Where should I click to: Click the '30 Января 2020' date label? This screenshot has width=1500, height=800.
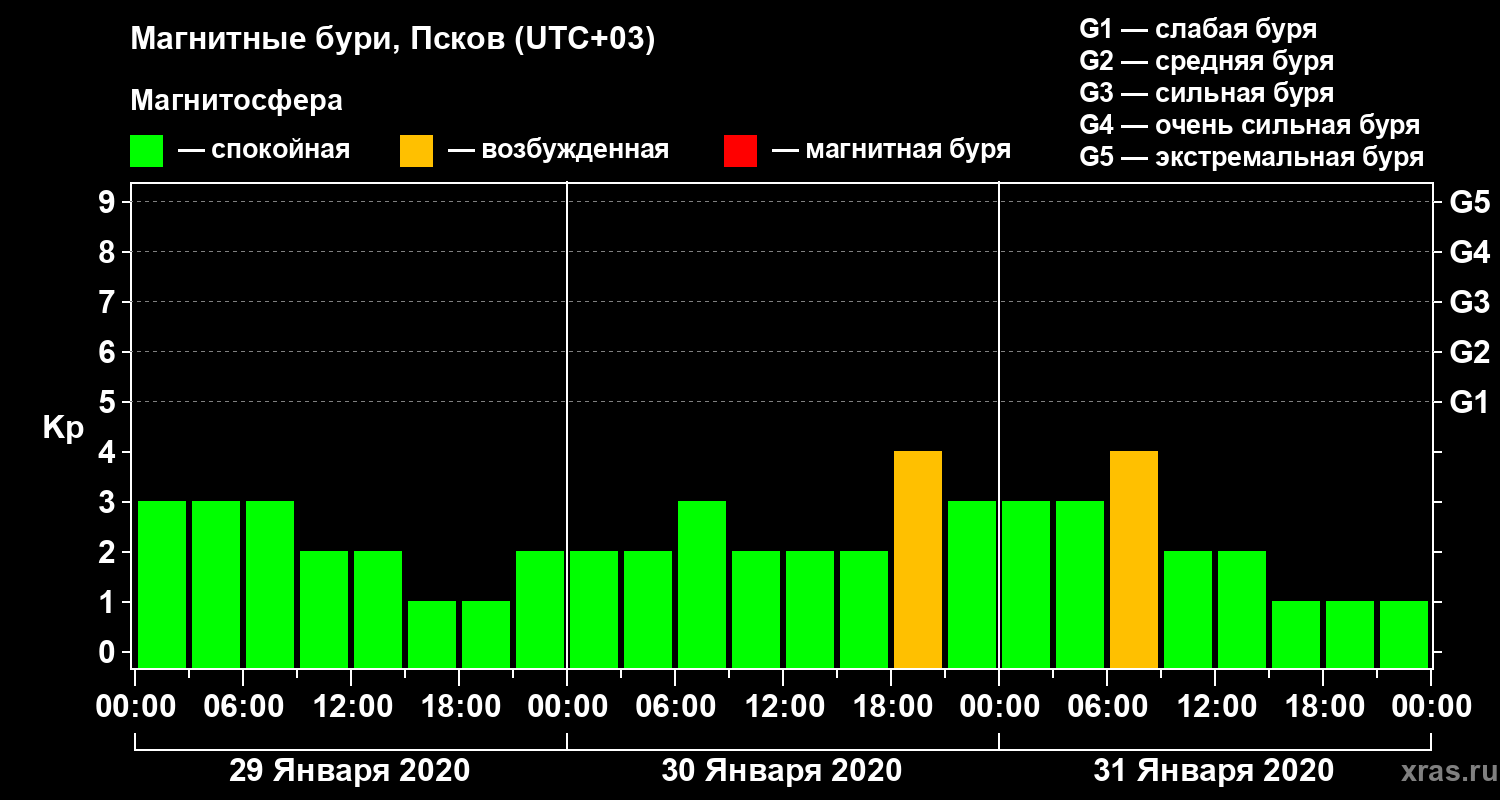tap(781, 771)
